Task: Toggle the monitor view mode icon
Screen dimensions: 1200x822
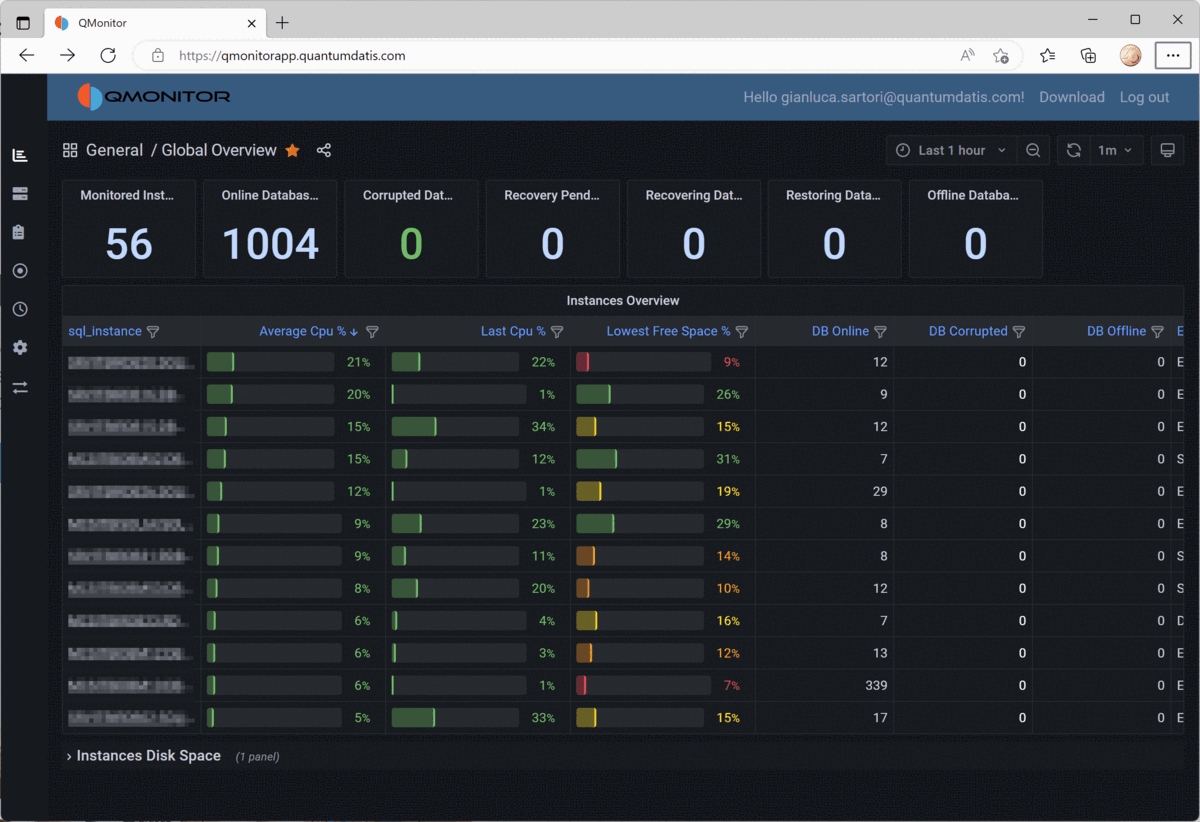Action: (1166, 151)
